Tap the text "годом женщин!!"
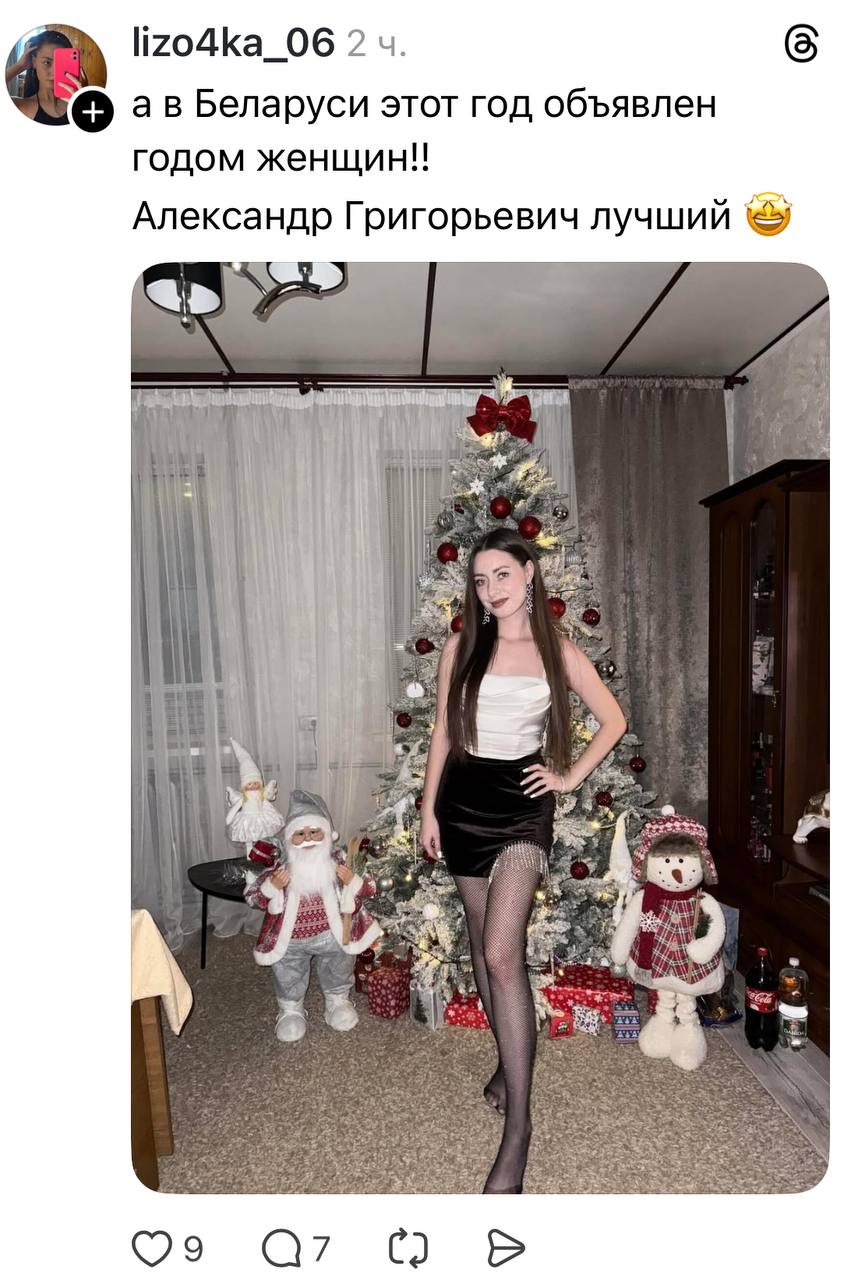This screenshot has width=858, height=1280. point(281,159)
